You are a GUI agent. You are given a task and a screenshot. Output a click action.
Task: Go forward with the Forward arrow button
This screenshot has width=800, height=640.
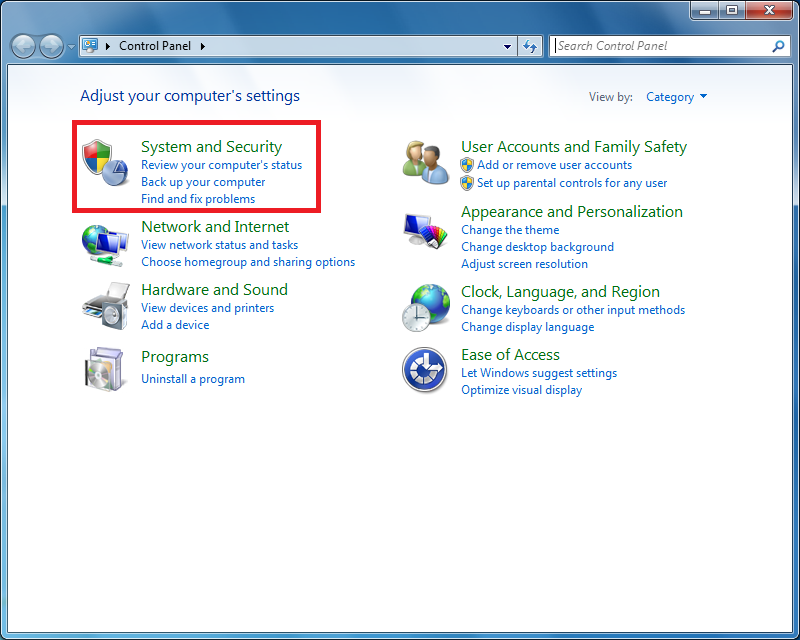51,46
